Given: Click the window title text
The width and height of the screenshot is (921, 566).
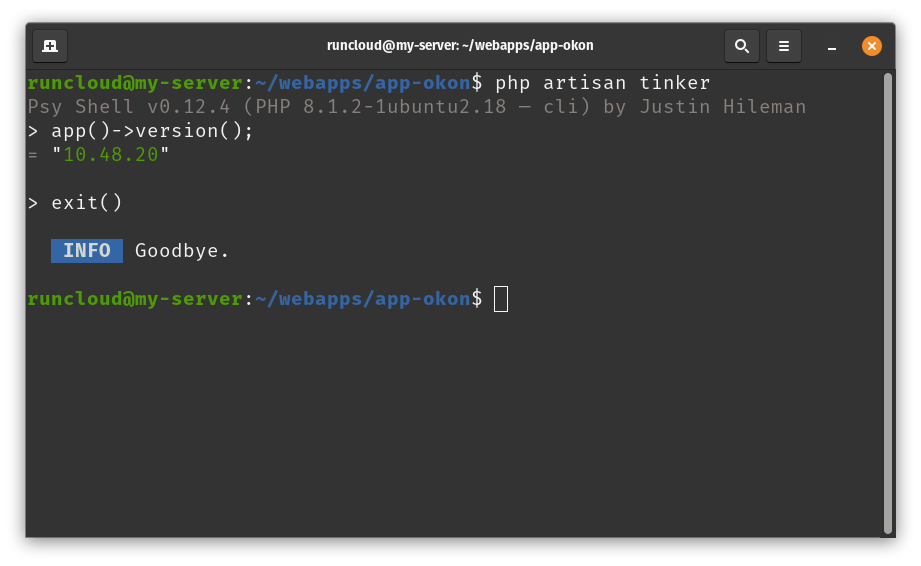Looking at the screenshot, I should click(x=460, y=46).
